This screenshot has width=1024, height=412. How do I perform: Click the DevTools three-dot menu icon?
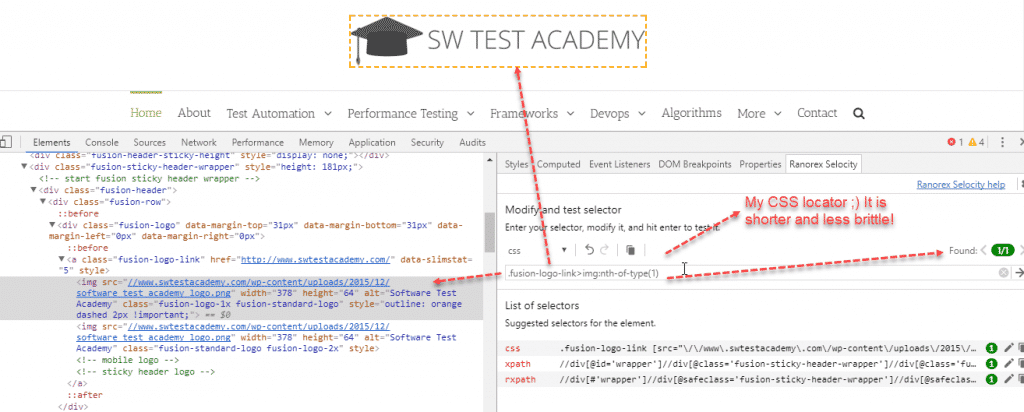1005,143
